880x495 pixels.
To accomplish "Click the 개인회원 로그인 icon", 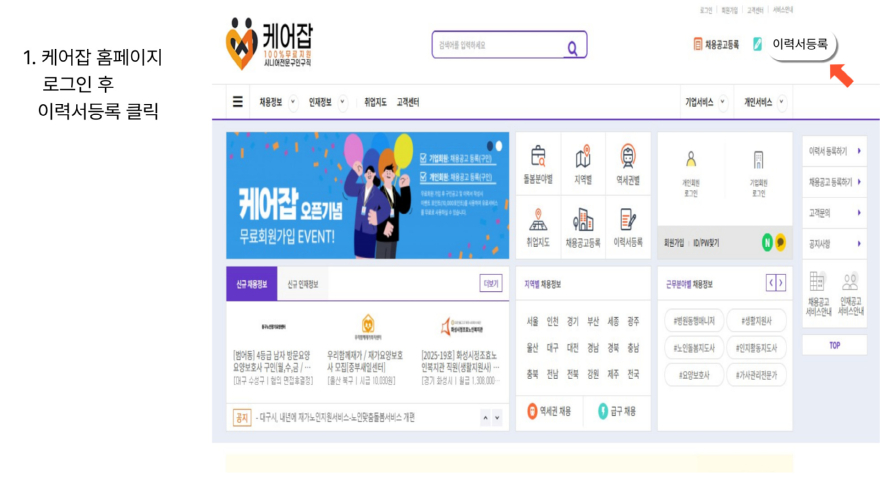I will click(690, 169).
